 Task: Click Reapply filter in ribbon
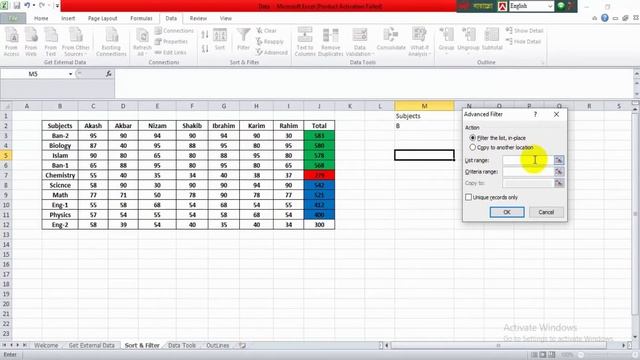coord(270,42)
